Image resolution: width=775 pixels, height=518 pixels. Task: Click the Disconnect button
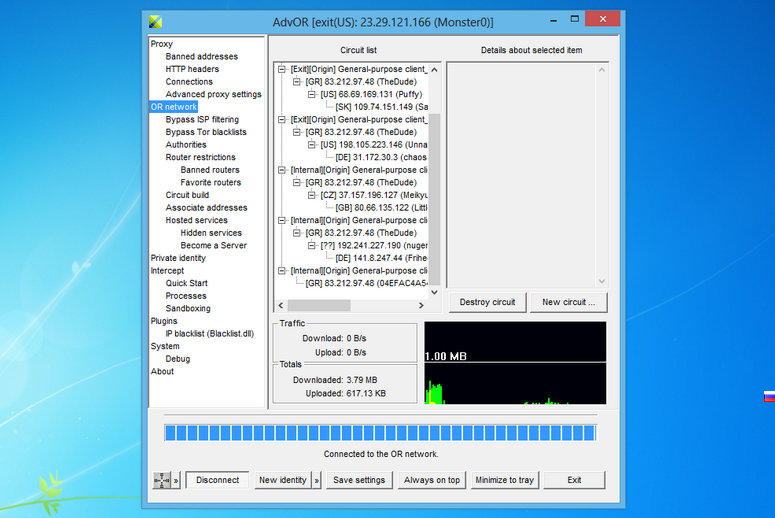click(x=217, y=480)
